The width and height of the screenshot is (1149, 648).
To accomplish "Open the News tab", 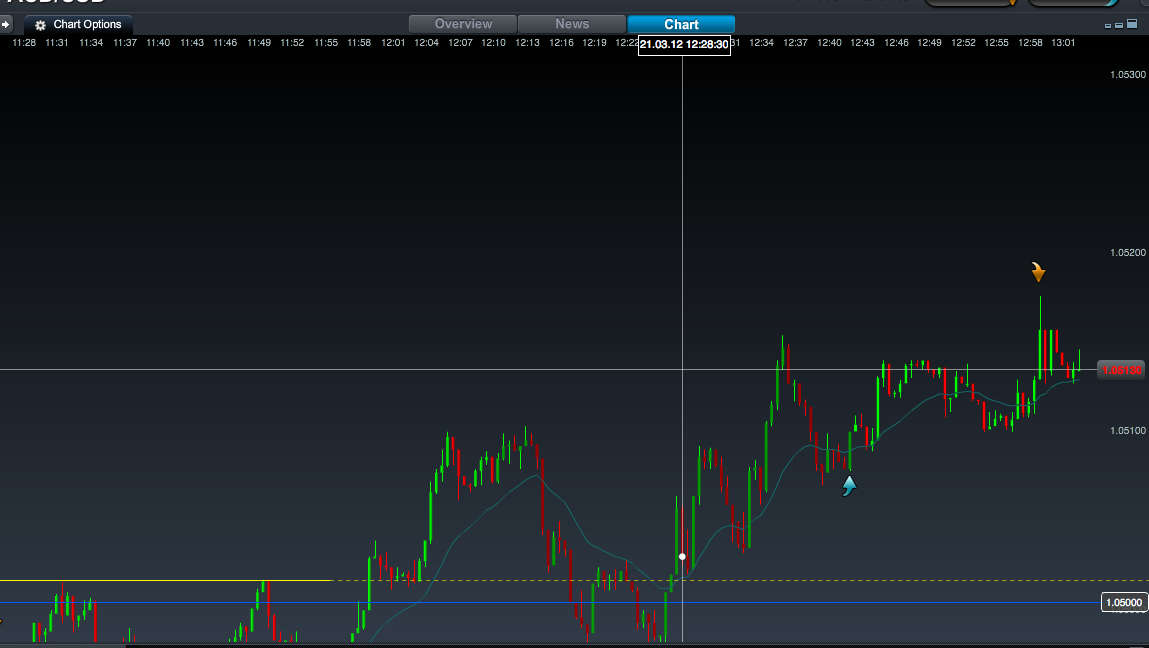I will click(572, 24).
